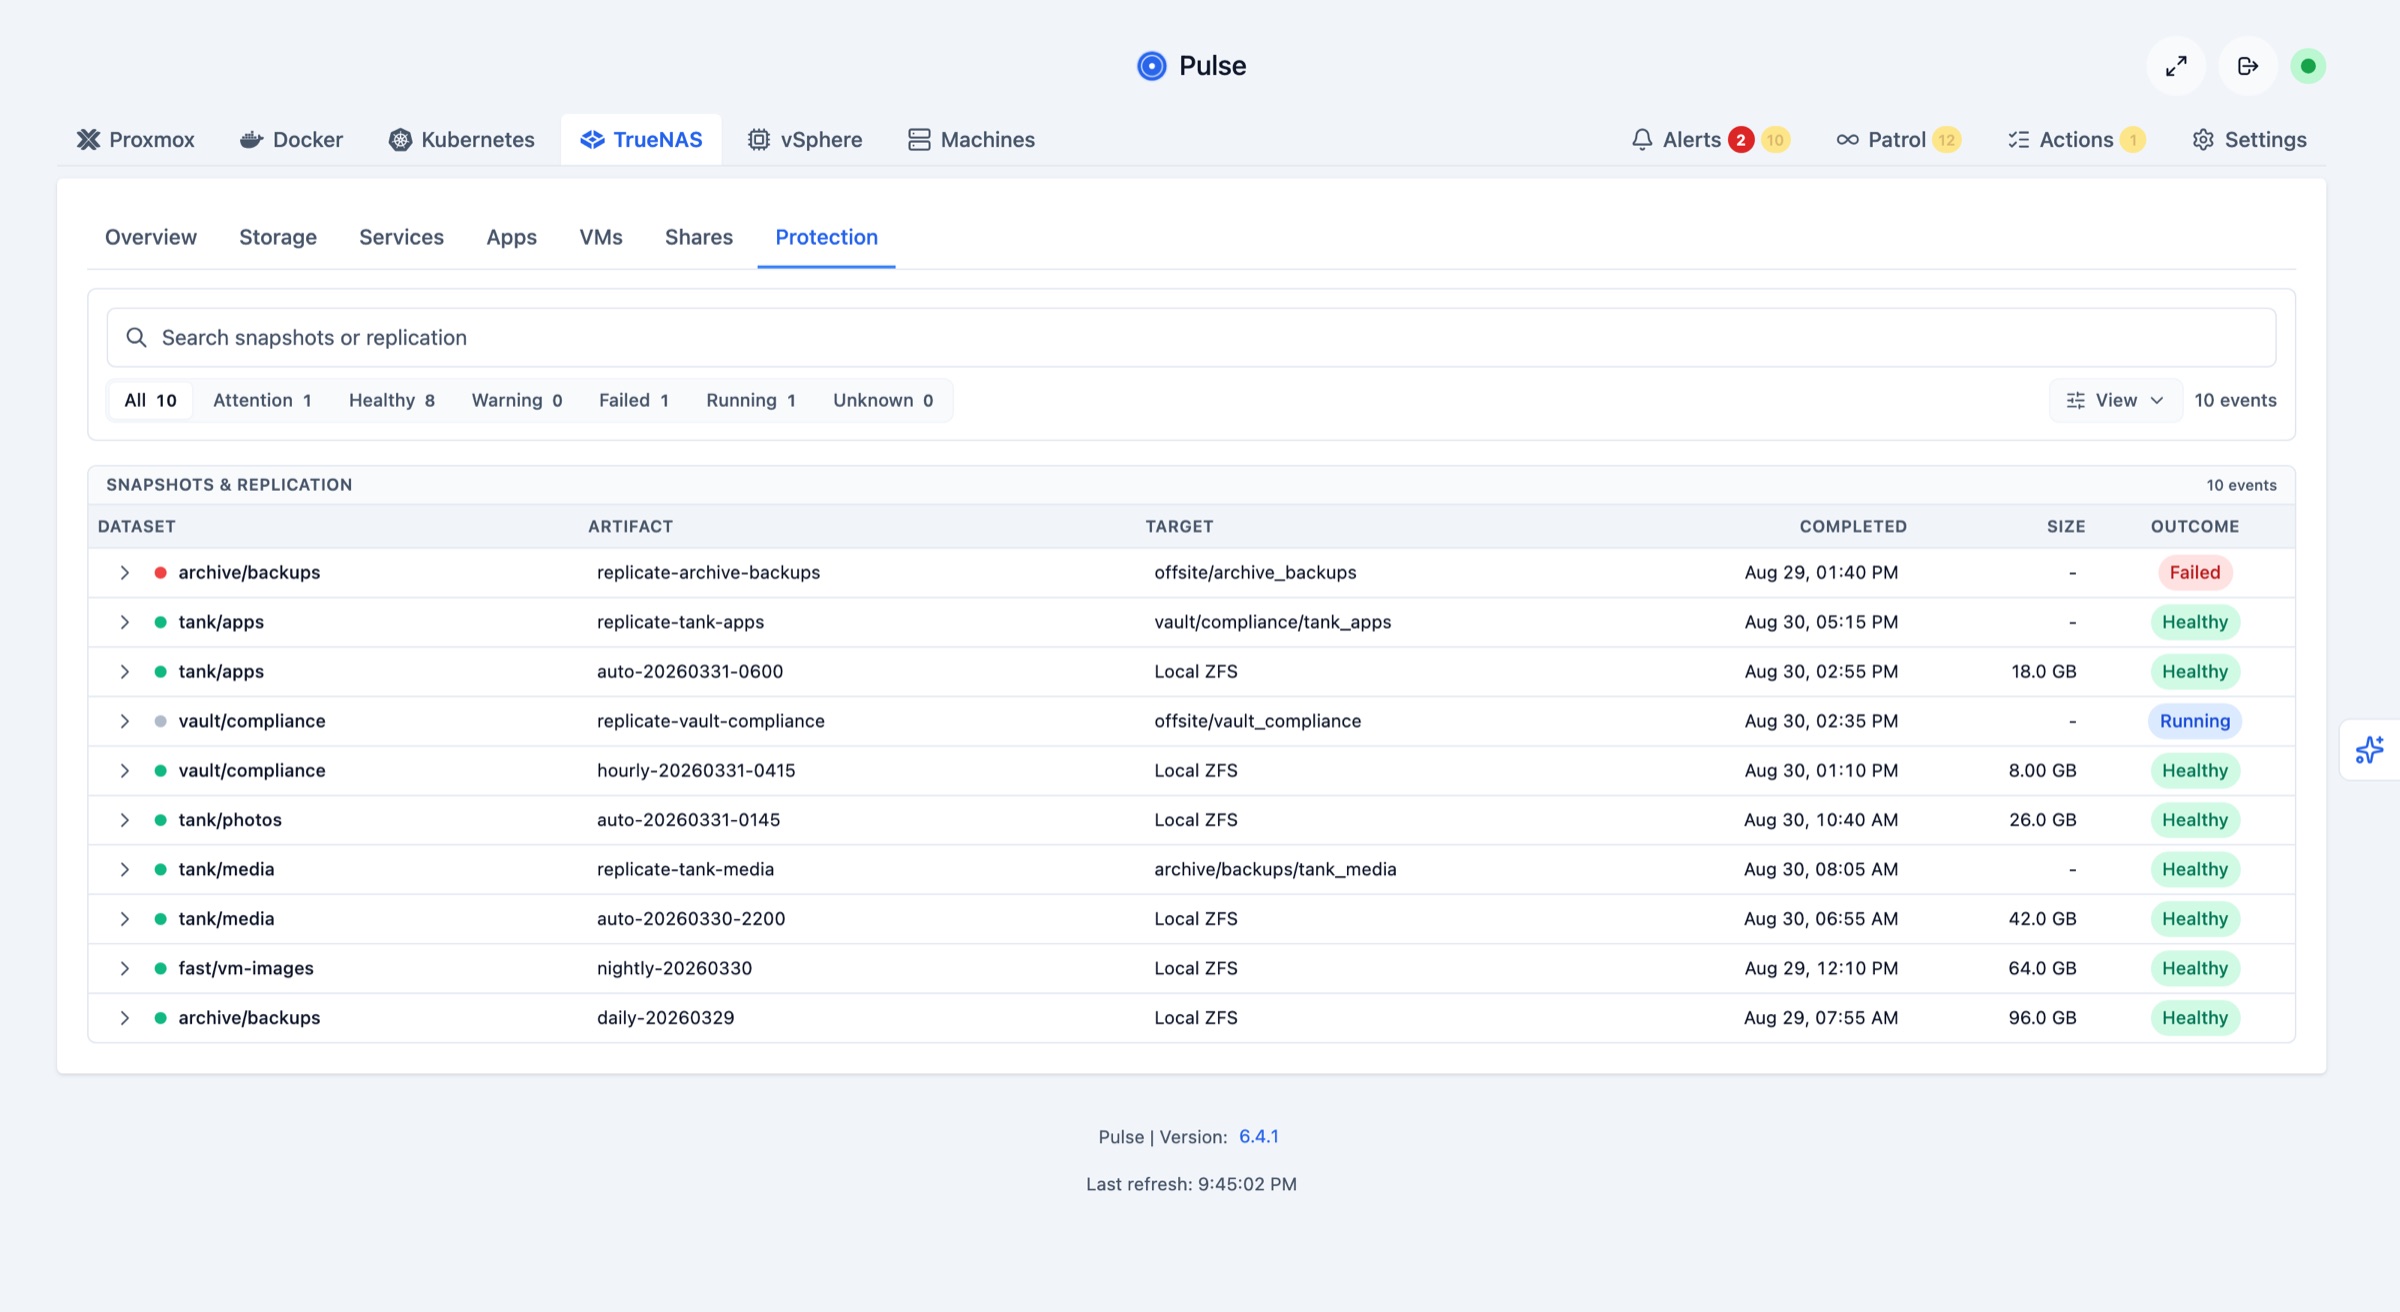2400x1312 pixels.
Task: Click the Patrol count badge 12
Action: point(1946,140)
